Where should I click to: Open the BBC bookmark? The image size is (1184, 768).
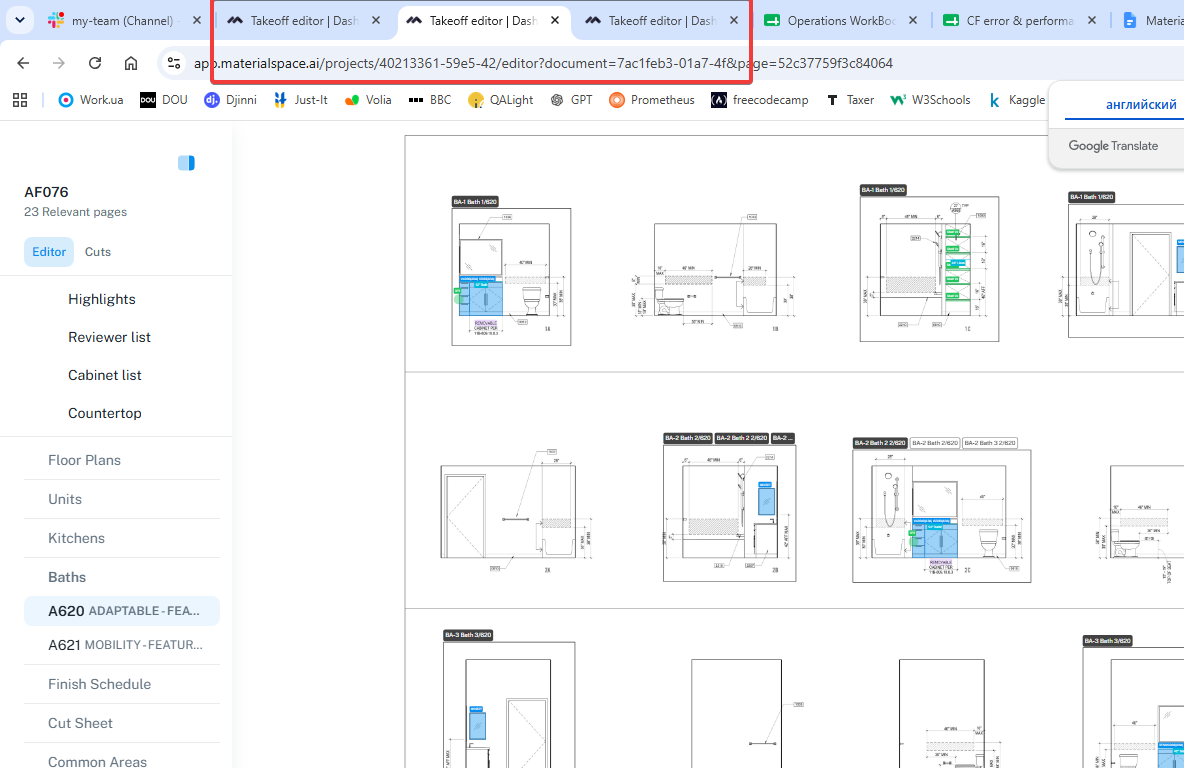[430, 100]
